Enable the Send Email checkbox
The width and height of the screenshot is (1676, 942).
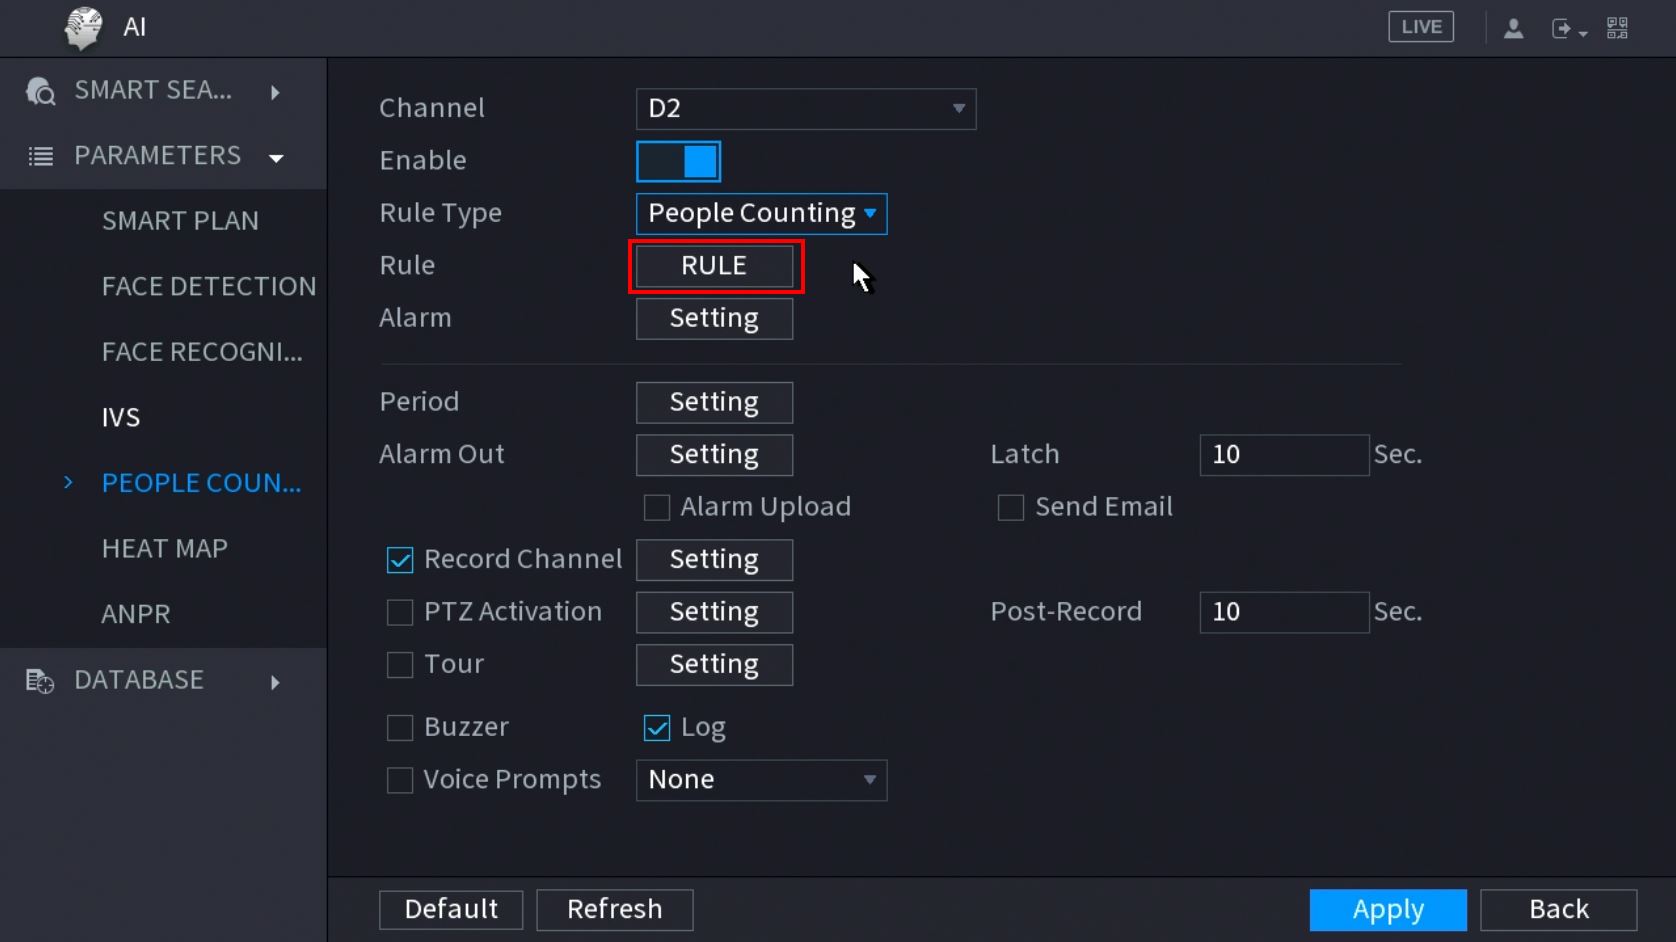click(1011, 508)
